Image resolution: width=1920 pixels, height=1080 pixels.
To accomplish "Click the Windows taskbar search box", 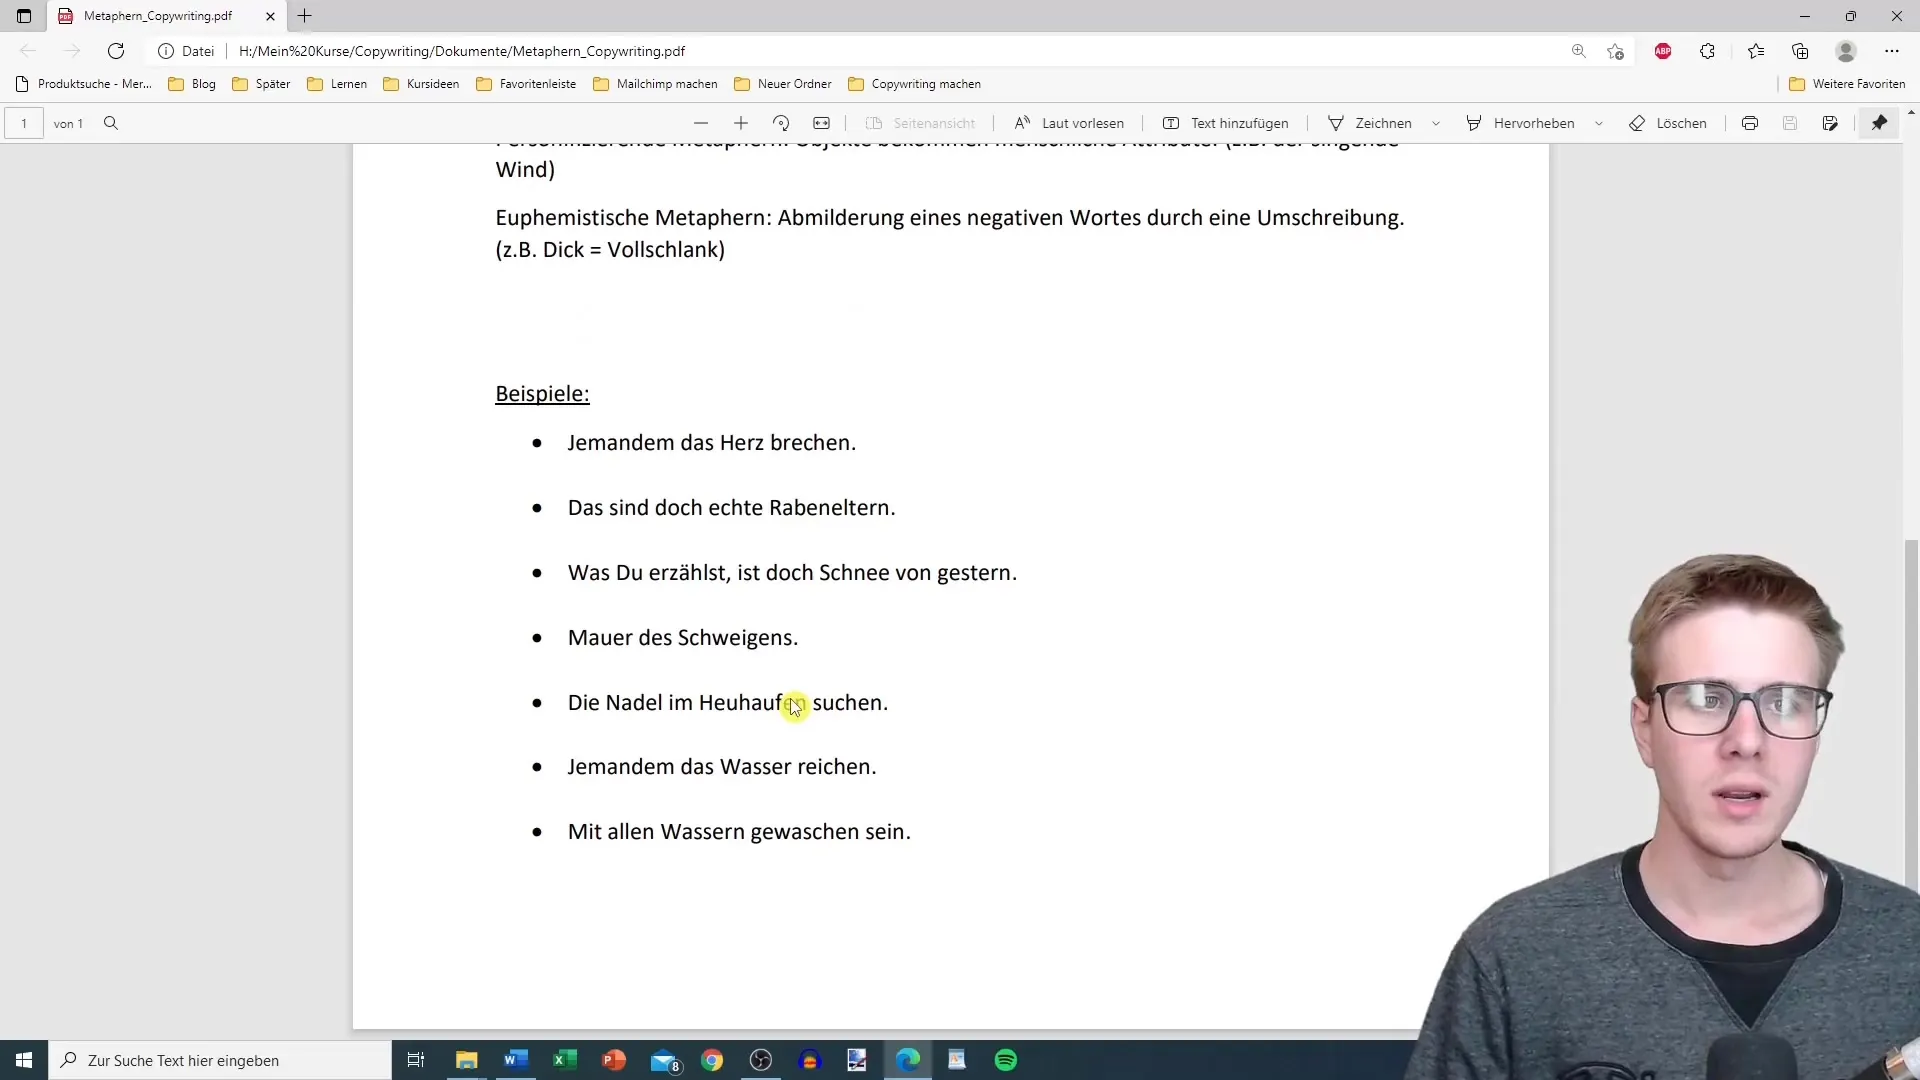I will pyautogui.click(x=220, y=1060).
